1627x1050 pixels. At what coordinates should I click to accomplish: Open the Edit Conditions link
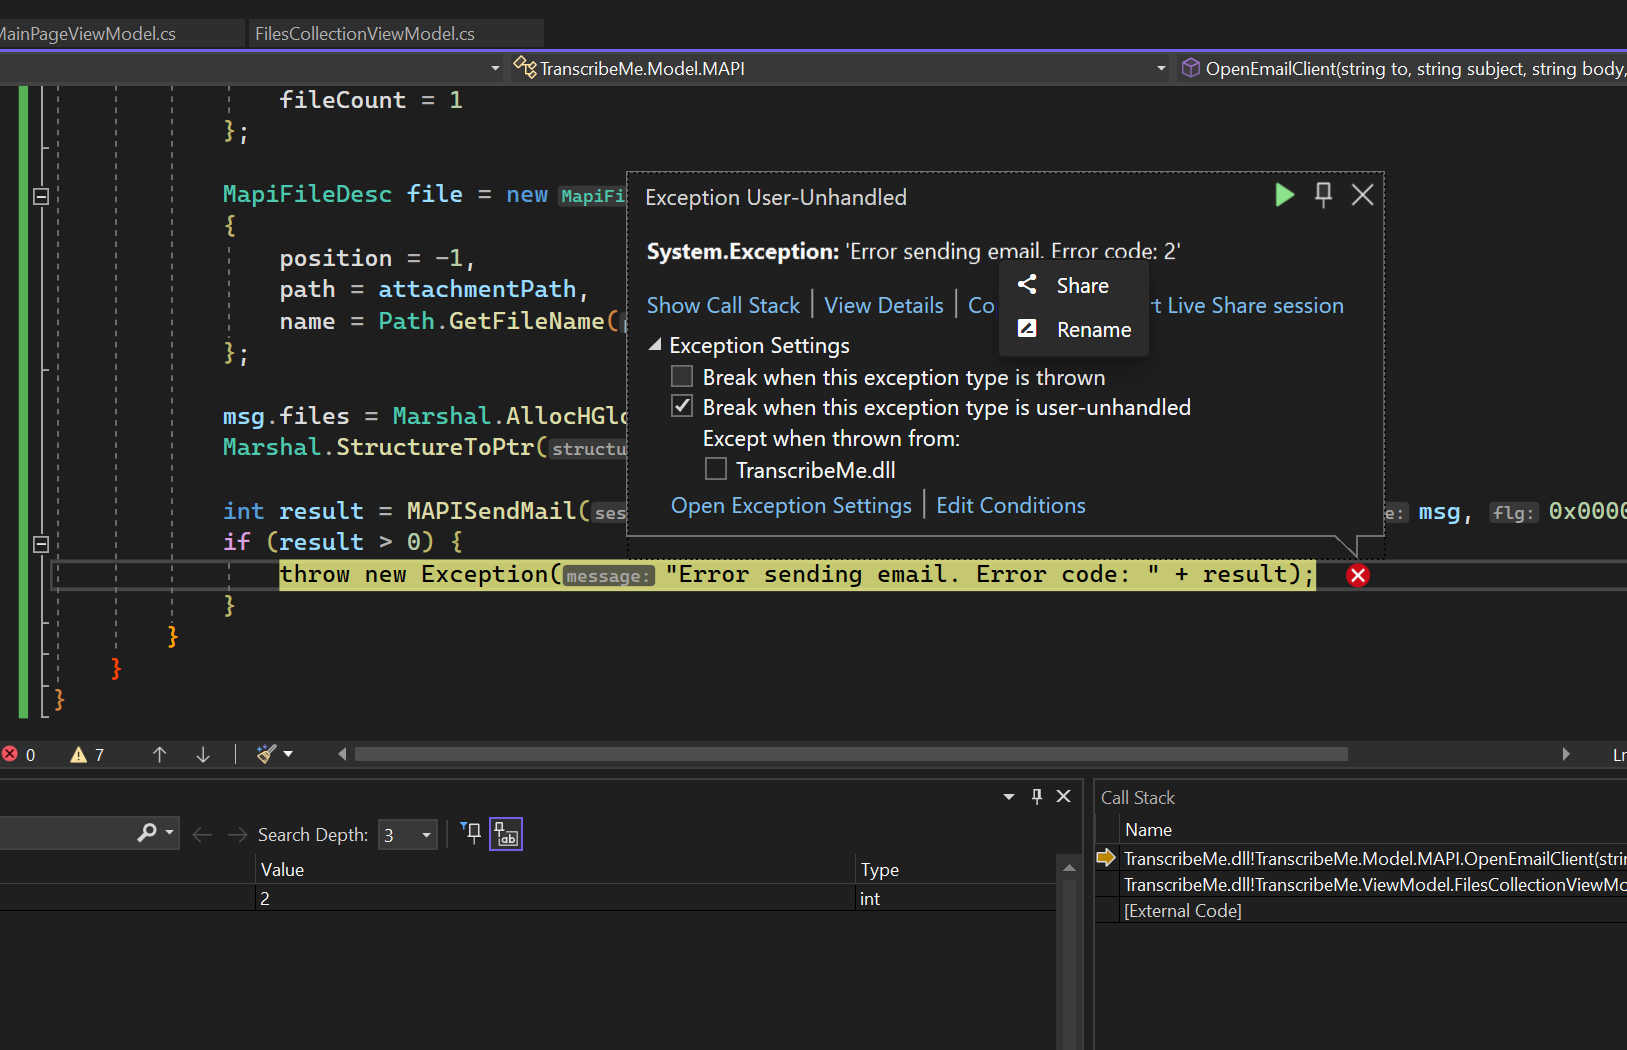pyautogui.click(x=1010, y=506)
